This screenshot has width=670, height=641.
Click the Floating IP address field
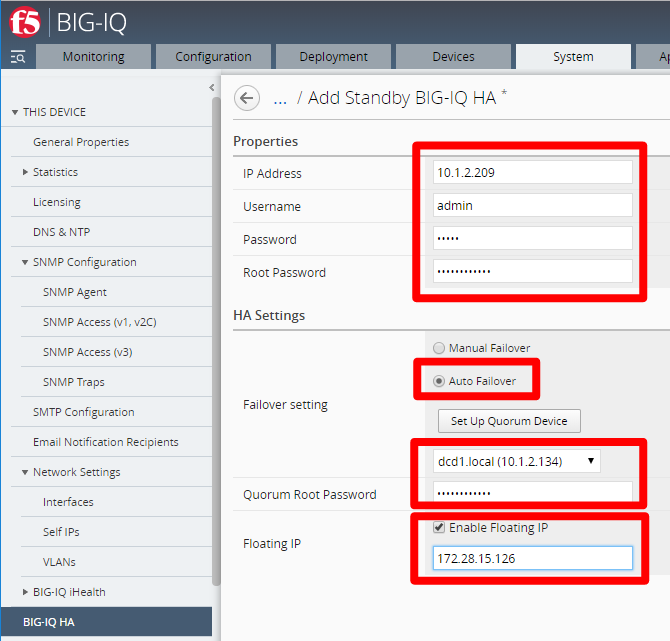click(532, 558)
